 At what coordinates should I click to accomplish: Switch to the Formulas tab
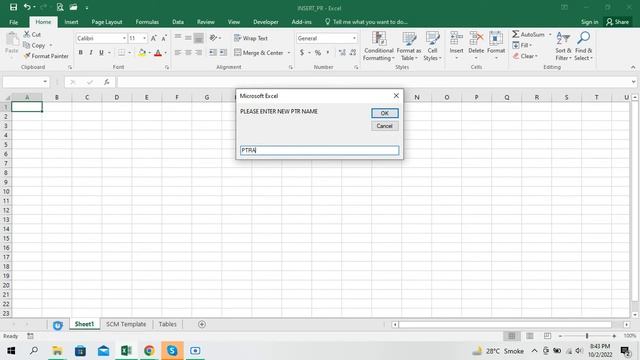point(147,22)
